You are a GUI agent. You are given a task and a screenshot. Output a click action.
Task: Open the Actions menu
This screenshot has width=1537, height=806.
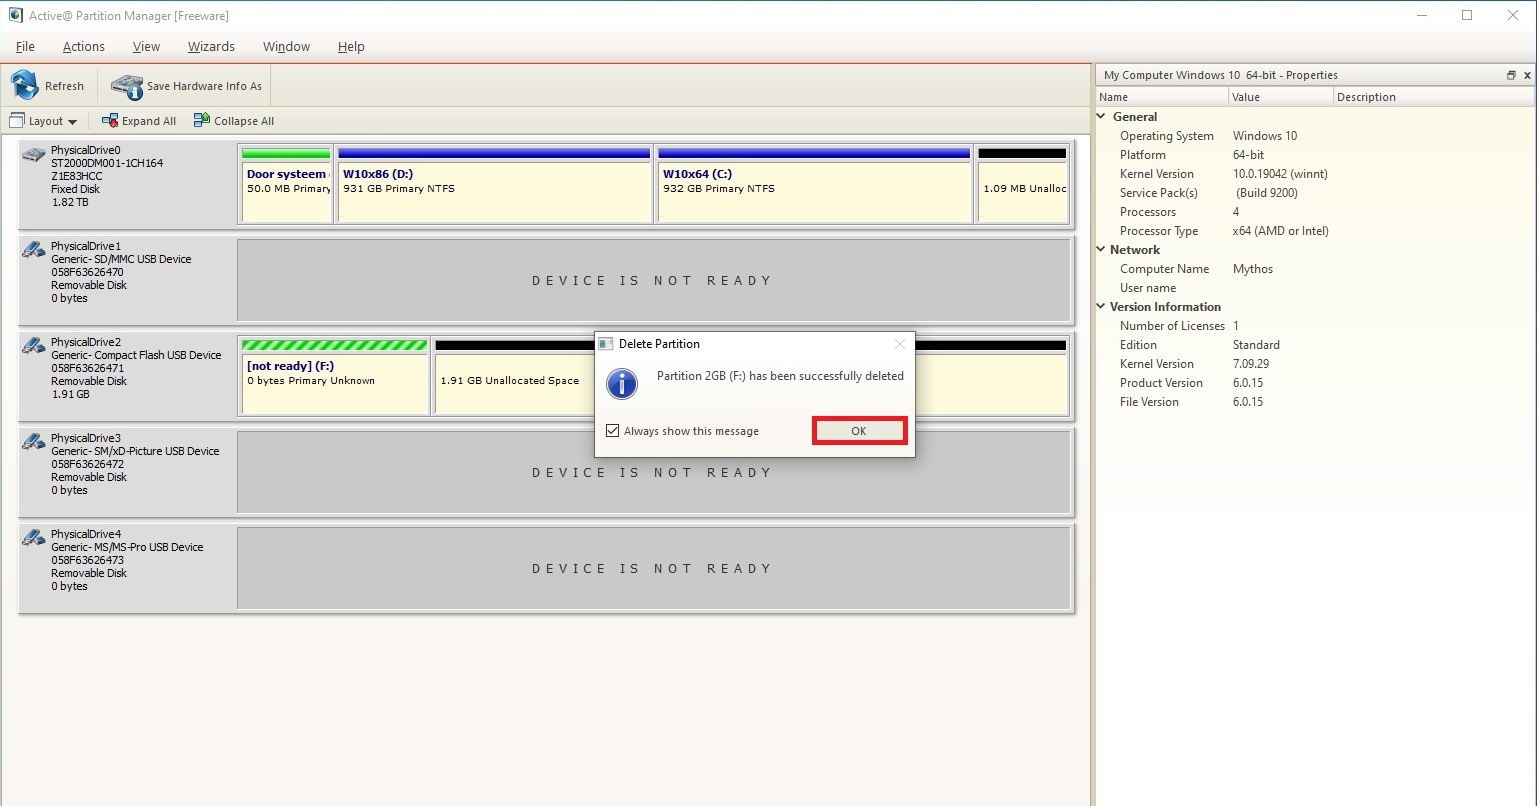tap(83, 46)
